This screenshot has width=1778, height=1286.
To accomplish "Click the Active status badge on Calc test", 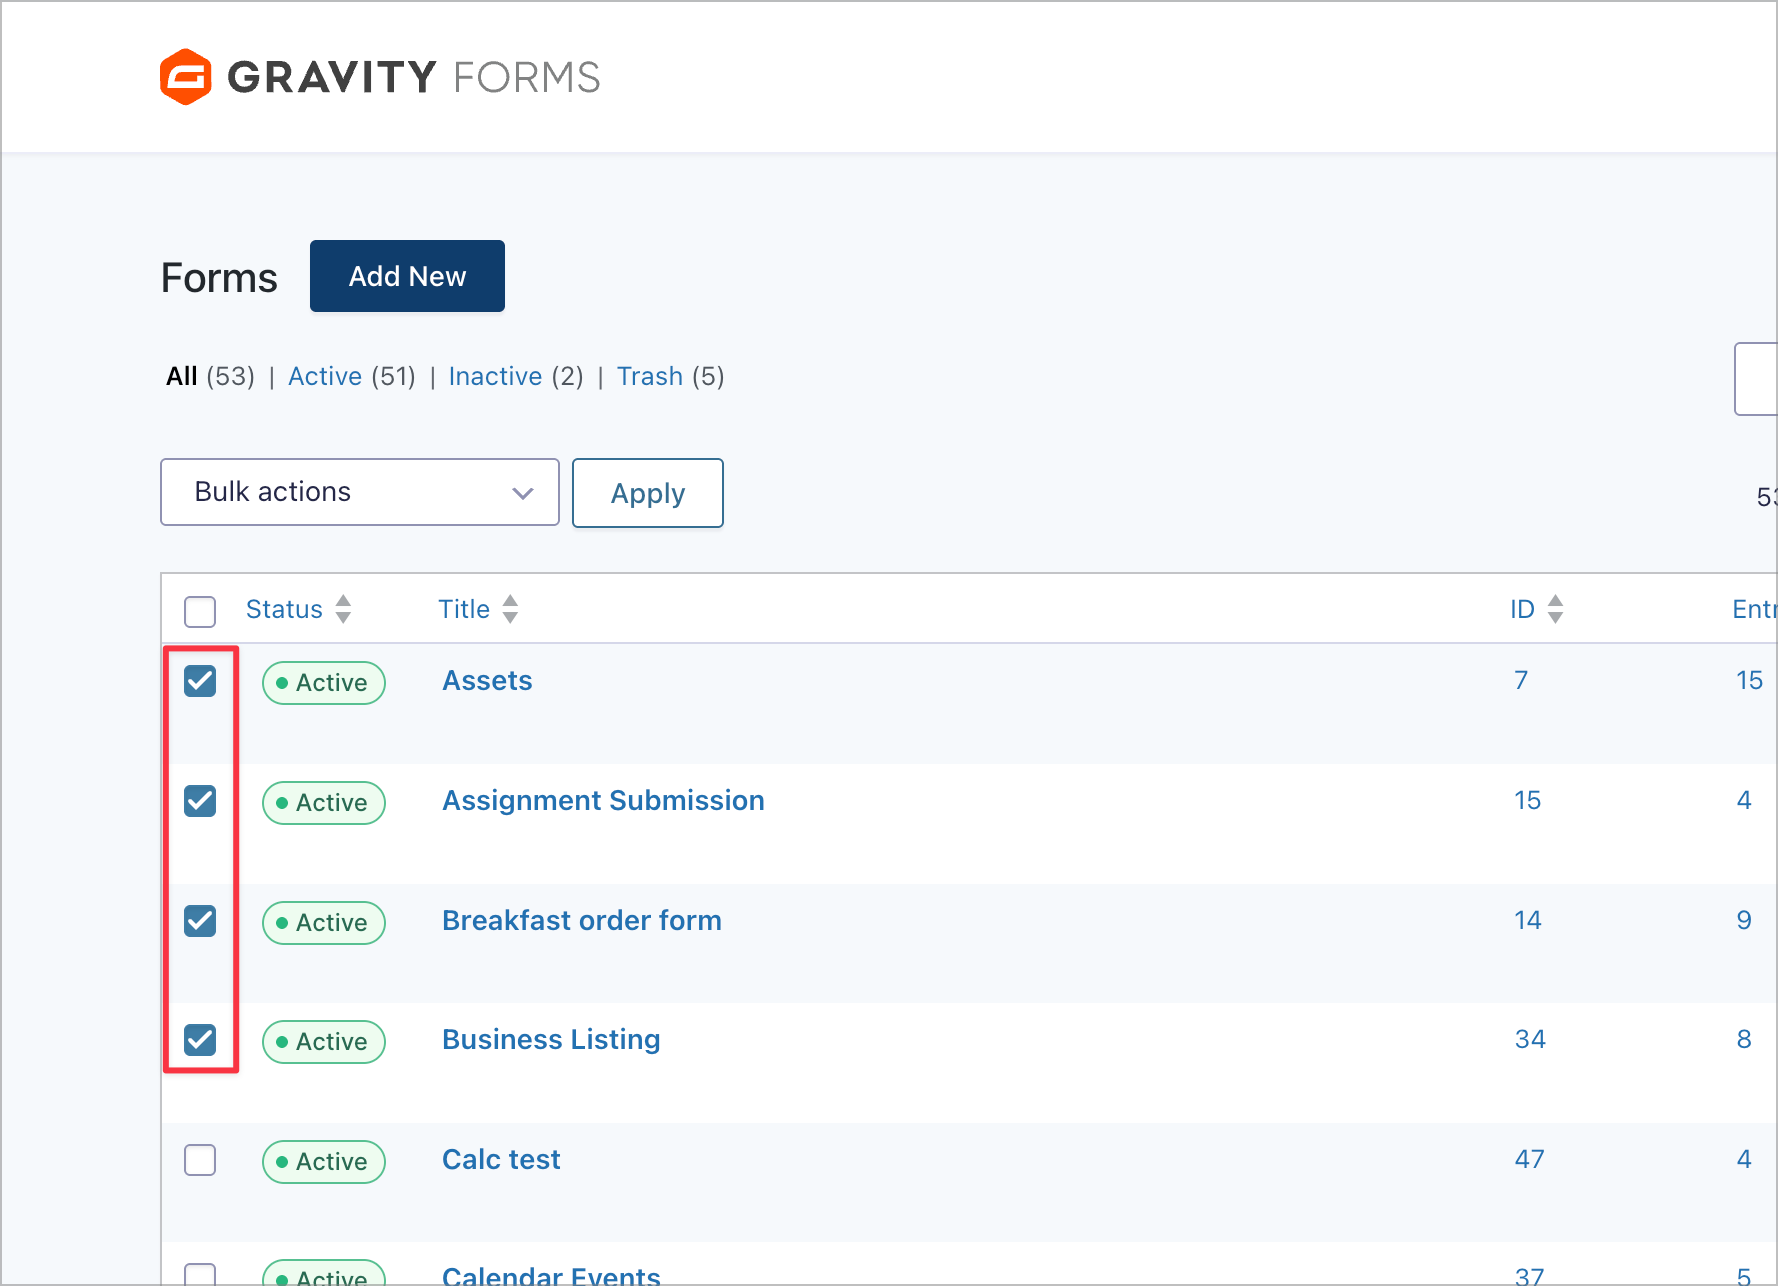I will click(x=323, y=1161).
